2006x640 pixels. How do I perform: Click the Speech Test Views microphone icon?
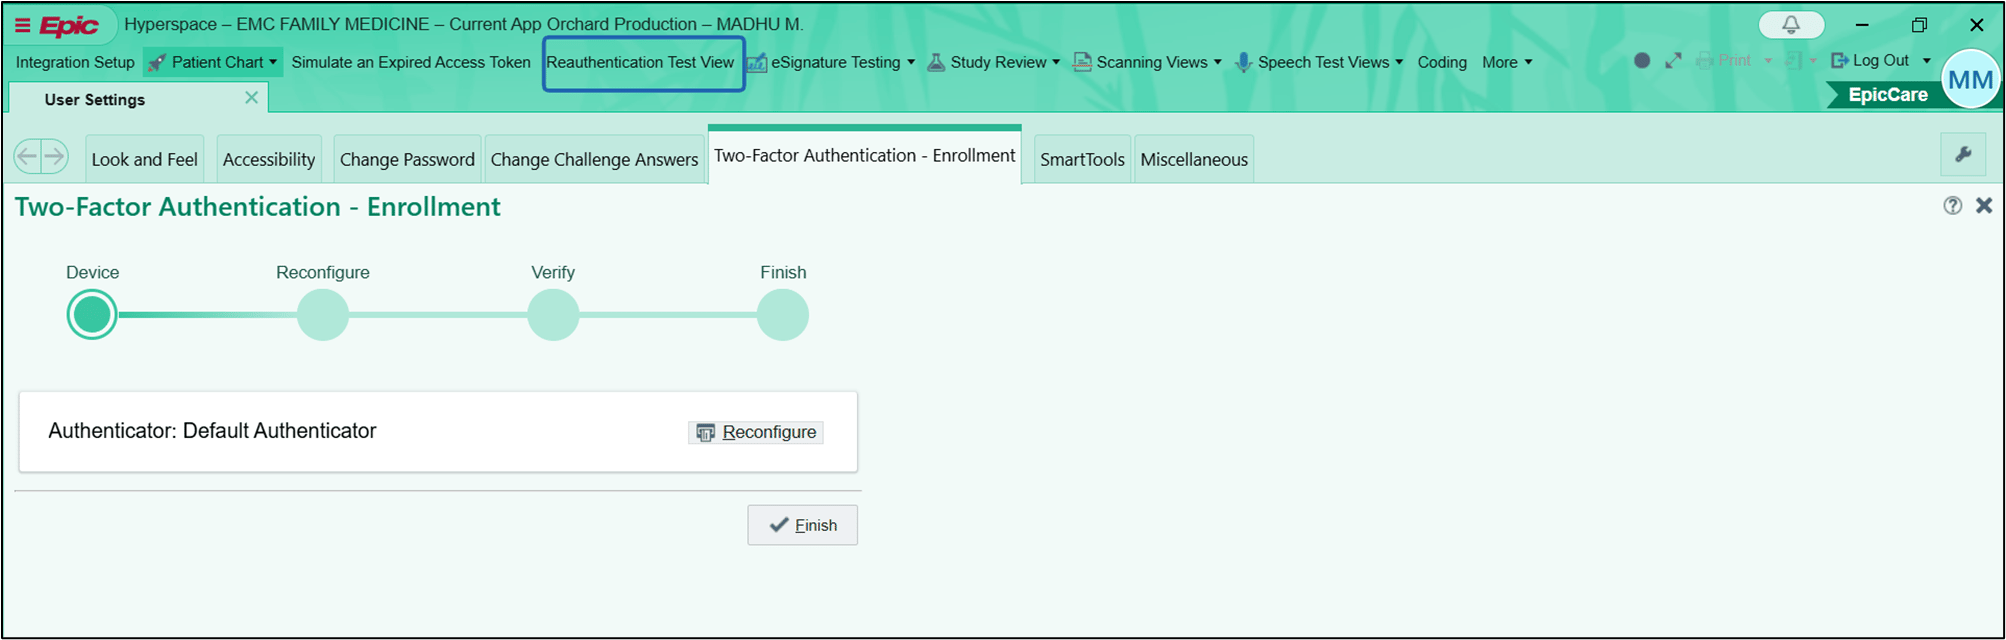point(1243,62)
